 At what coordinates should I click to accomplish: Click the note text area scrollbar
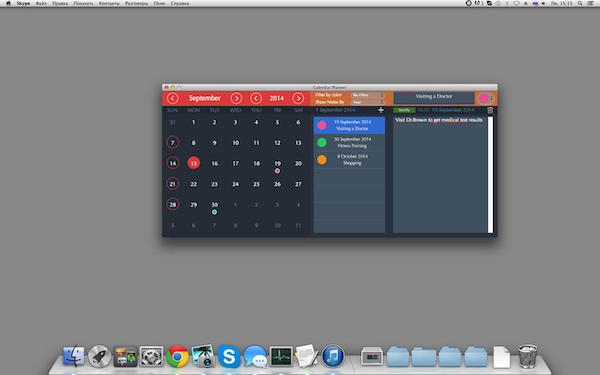490,174
